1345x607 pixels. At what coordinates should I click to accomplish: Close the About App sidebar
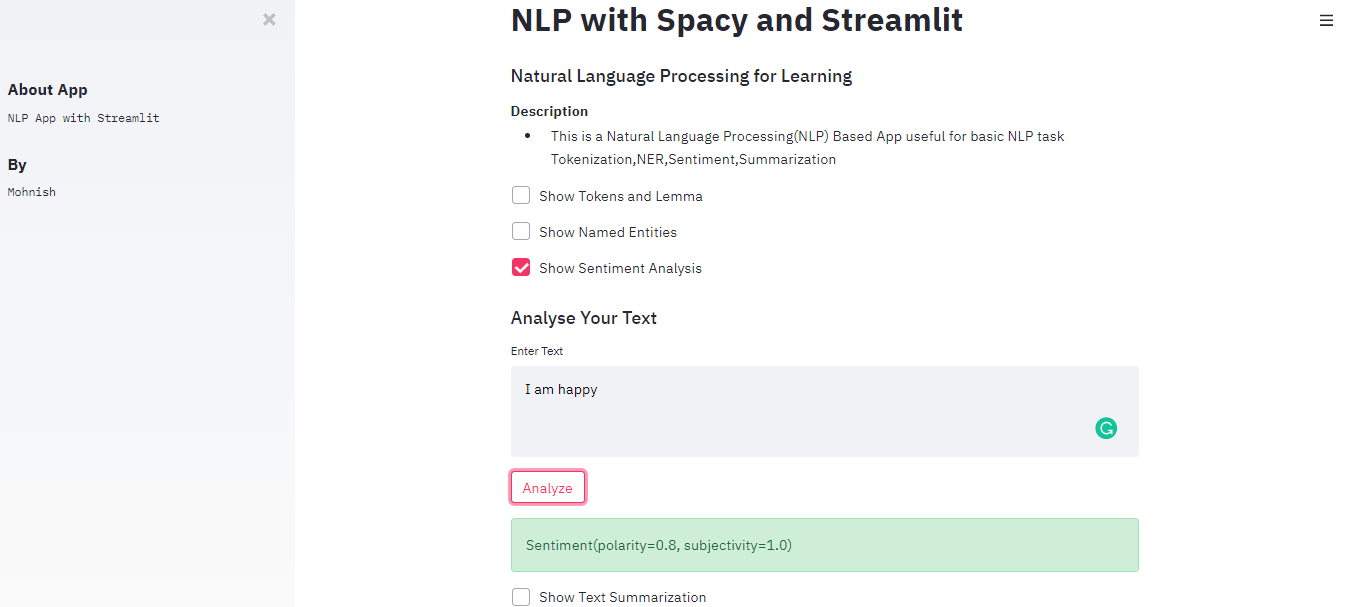pos(268,19)
